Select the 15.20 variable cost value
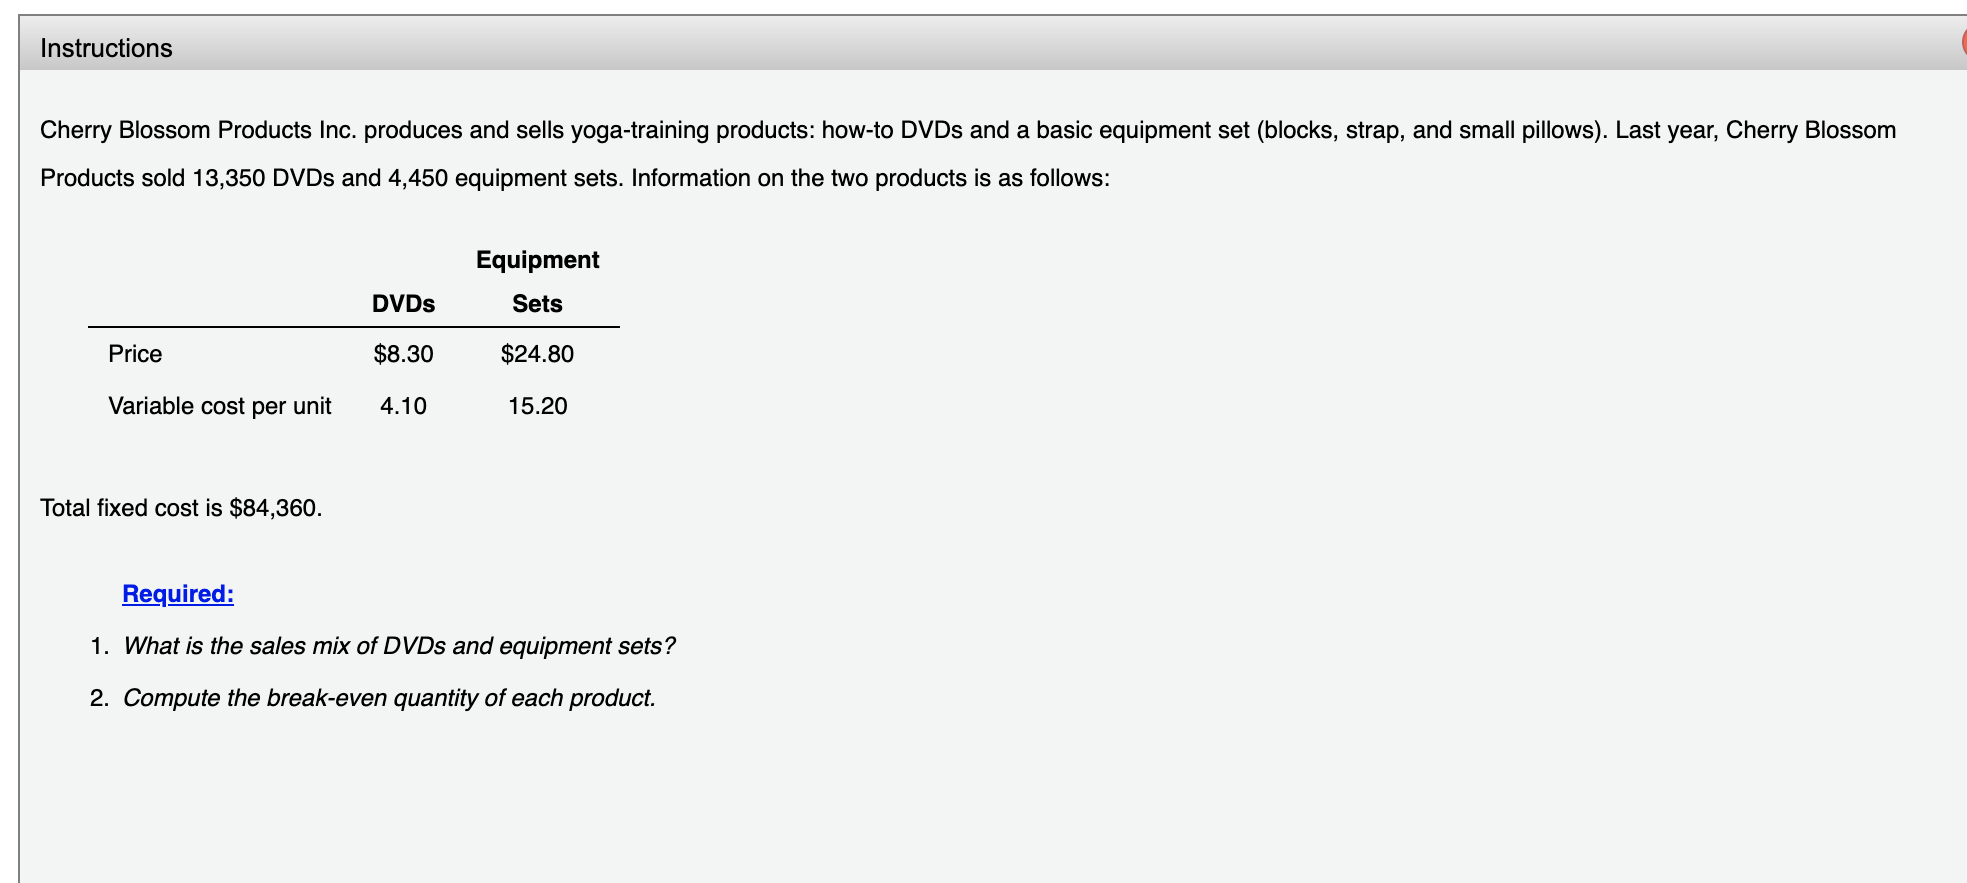1967x883 pixels. pos(536,405)
